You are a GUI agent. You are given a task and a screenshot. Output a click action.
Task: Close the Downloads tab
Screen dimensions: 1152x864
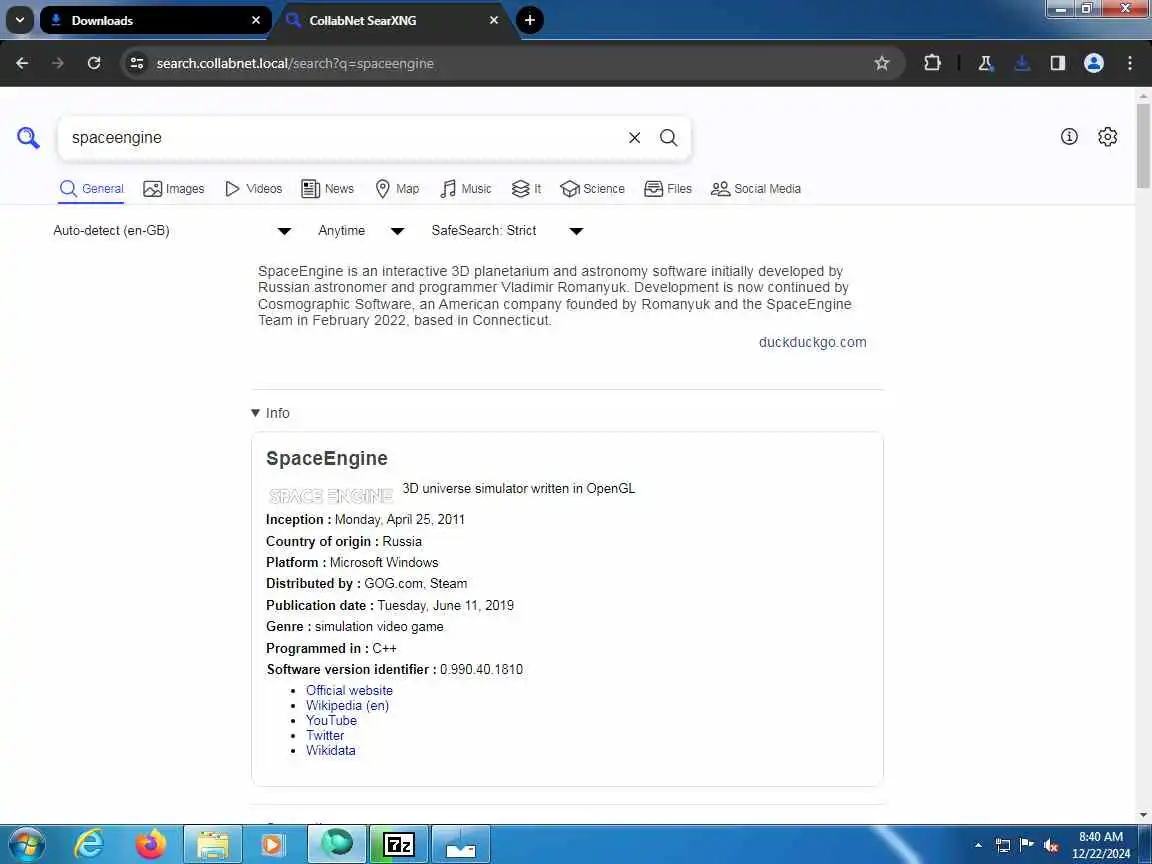pyautogui.click(x=256, y=20)
